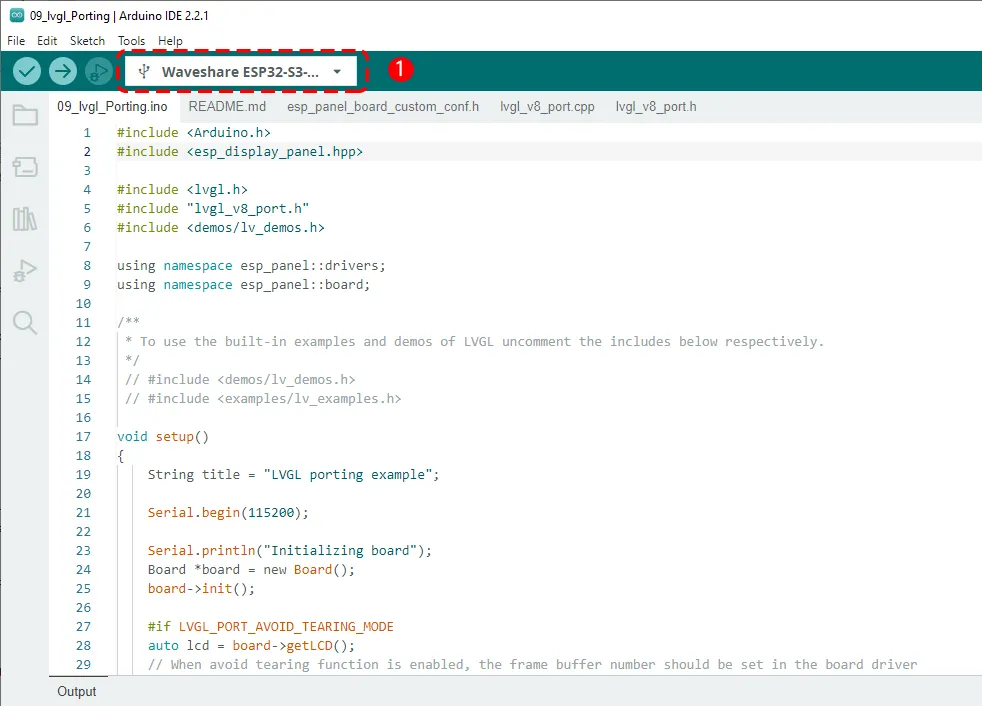
Task: Click the Output panel label
Action: pos(76,691)
